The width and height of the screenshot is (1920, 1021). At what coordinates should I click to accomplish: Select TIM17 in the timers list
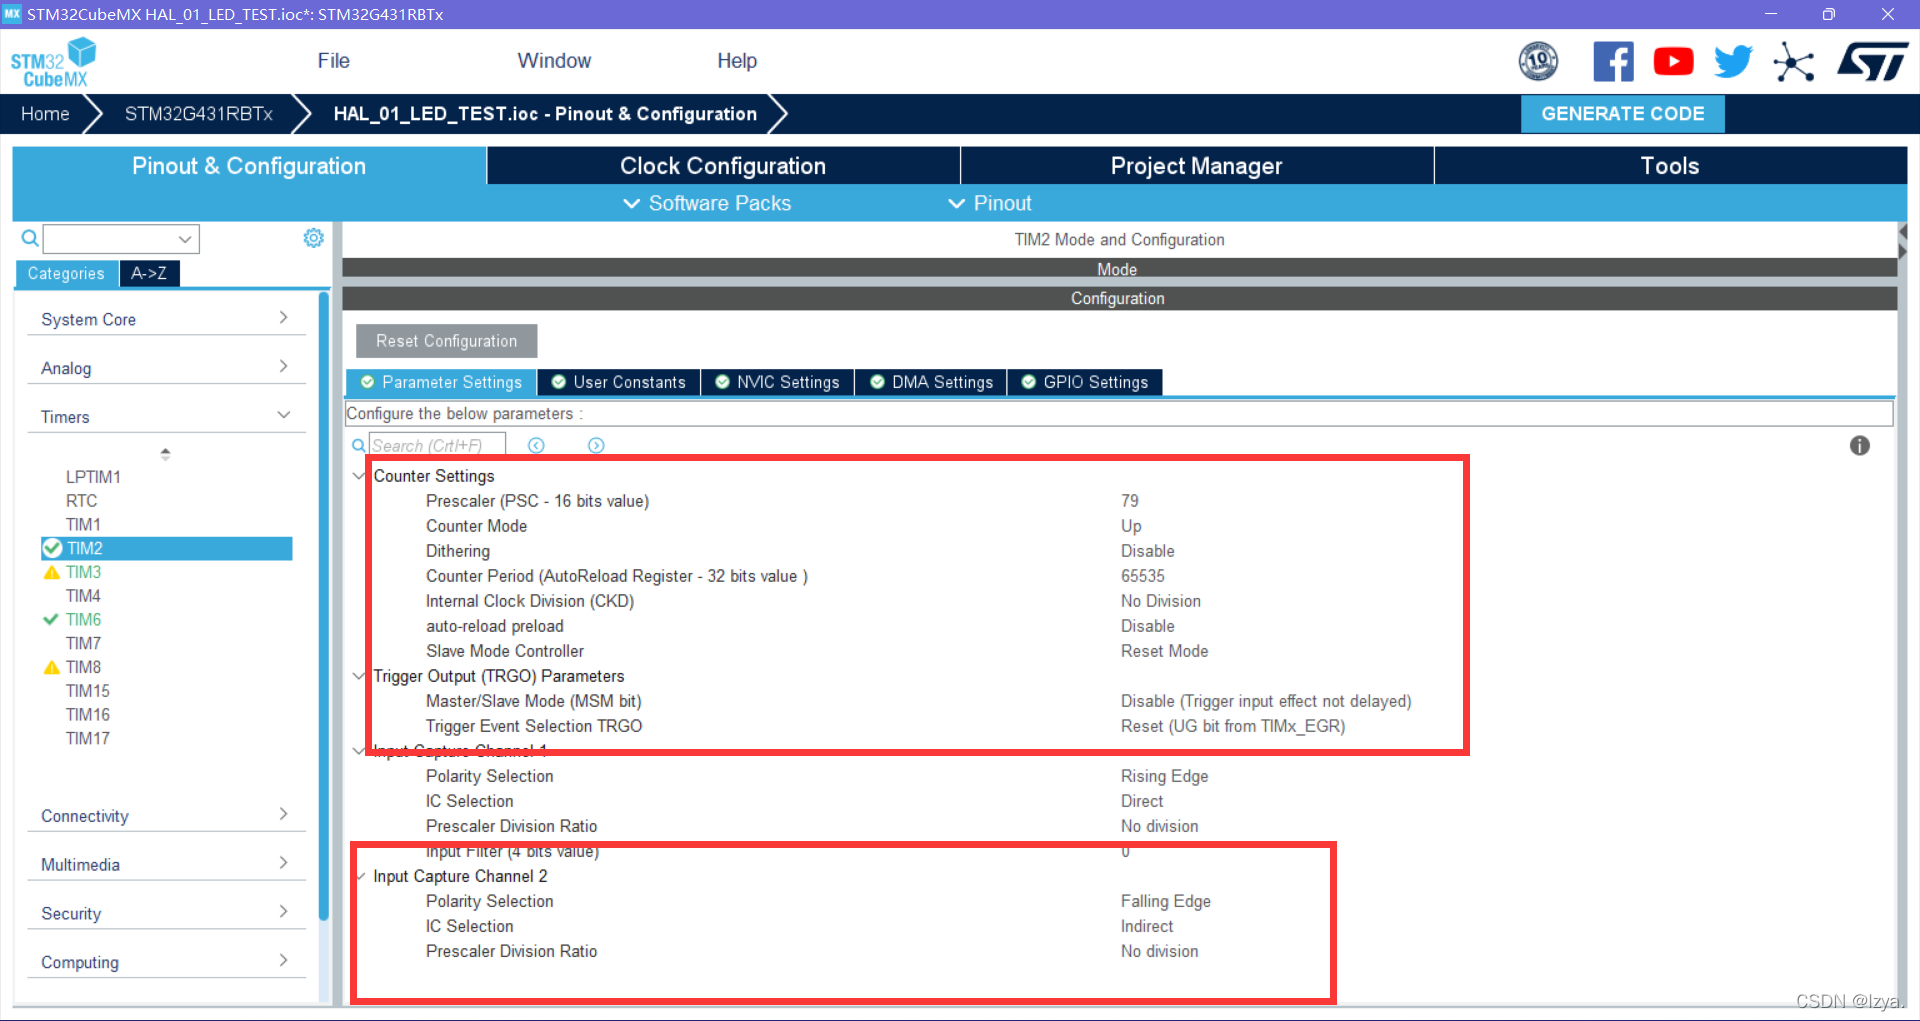[88, 739]
